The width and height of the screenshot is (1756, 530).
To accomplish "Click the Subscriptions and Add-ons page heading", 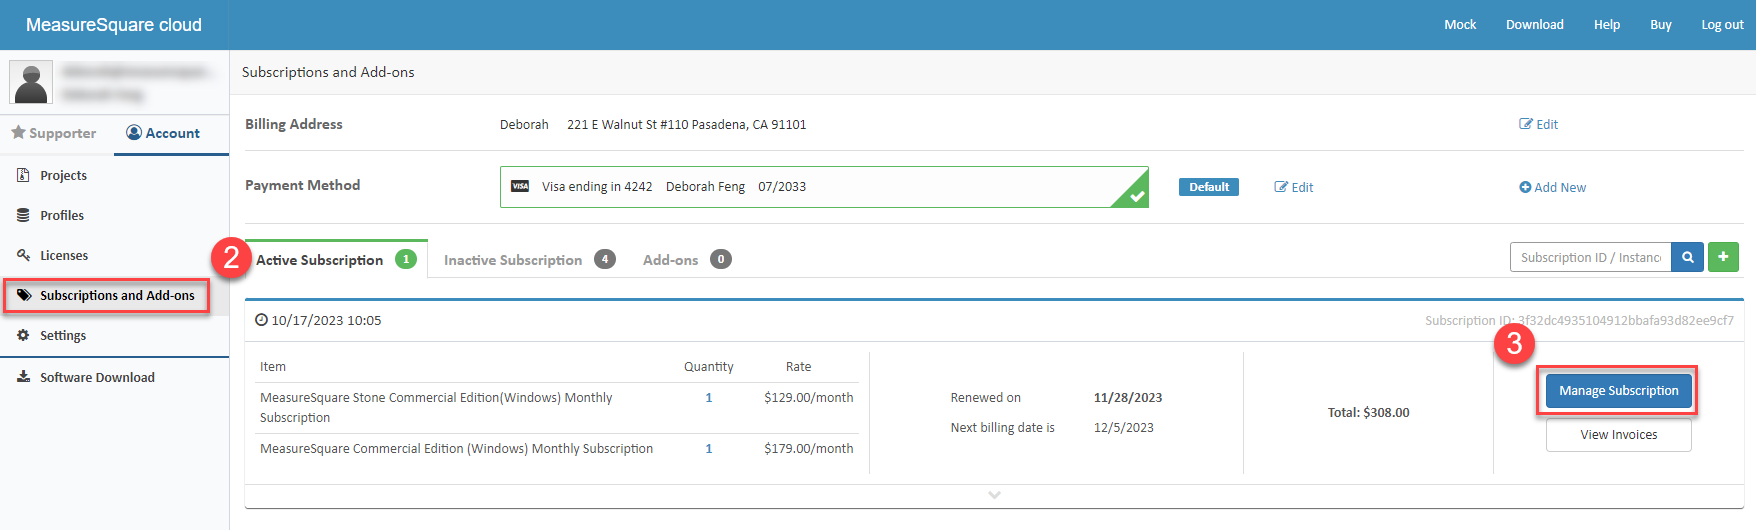I will (x=328, y=72).
